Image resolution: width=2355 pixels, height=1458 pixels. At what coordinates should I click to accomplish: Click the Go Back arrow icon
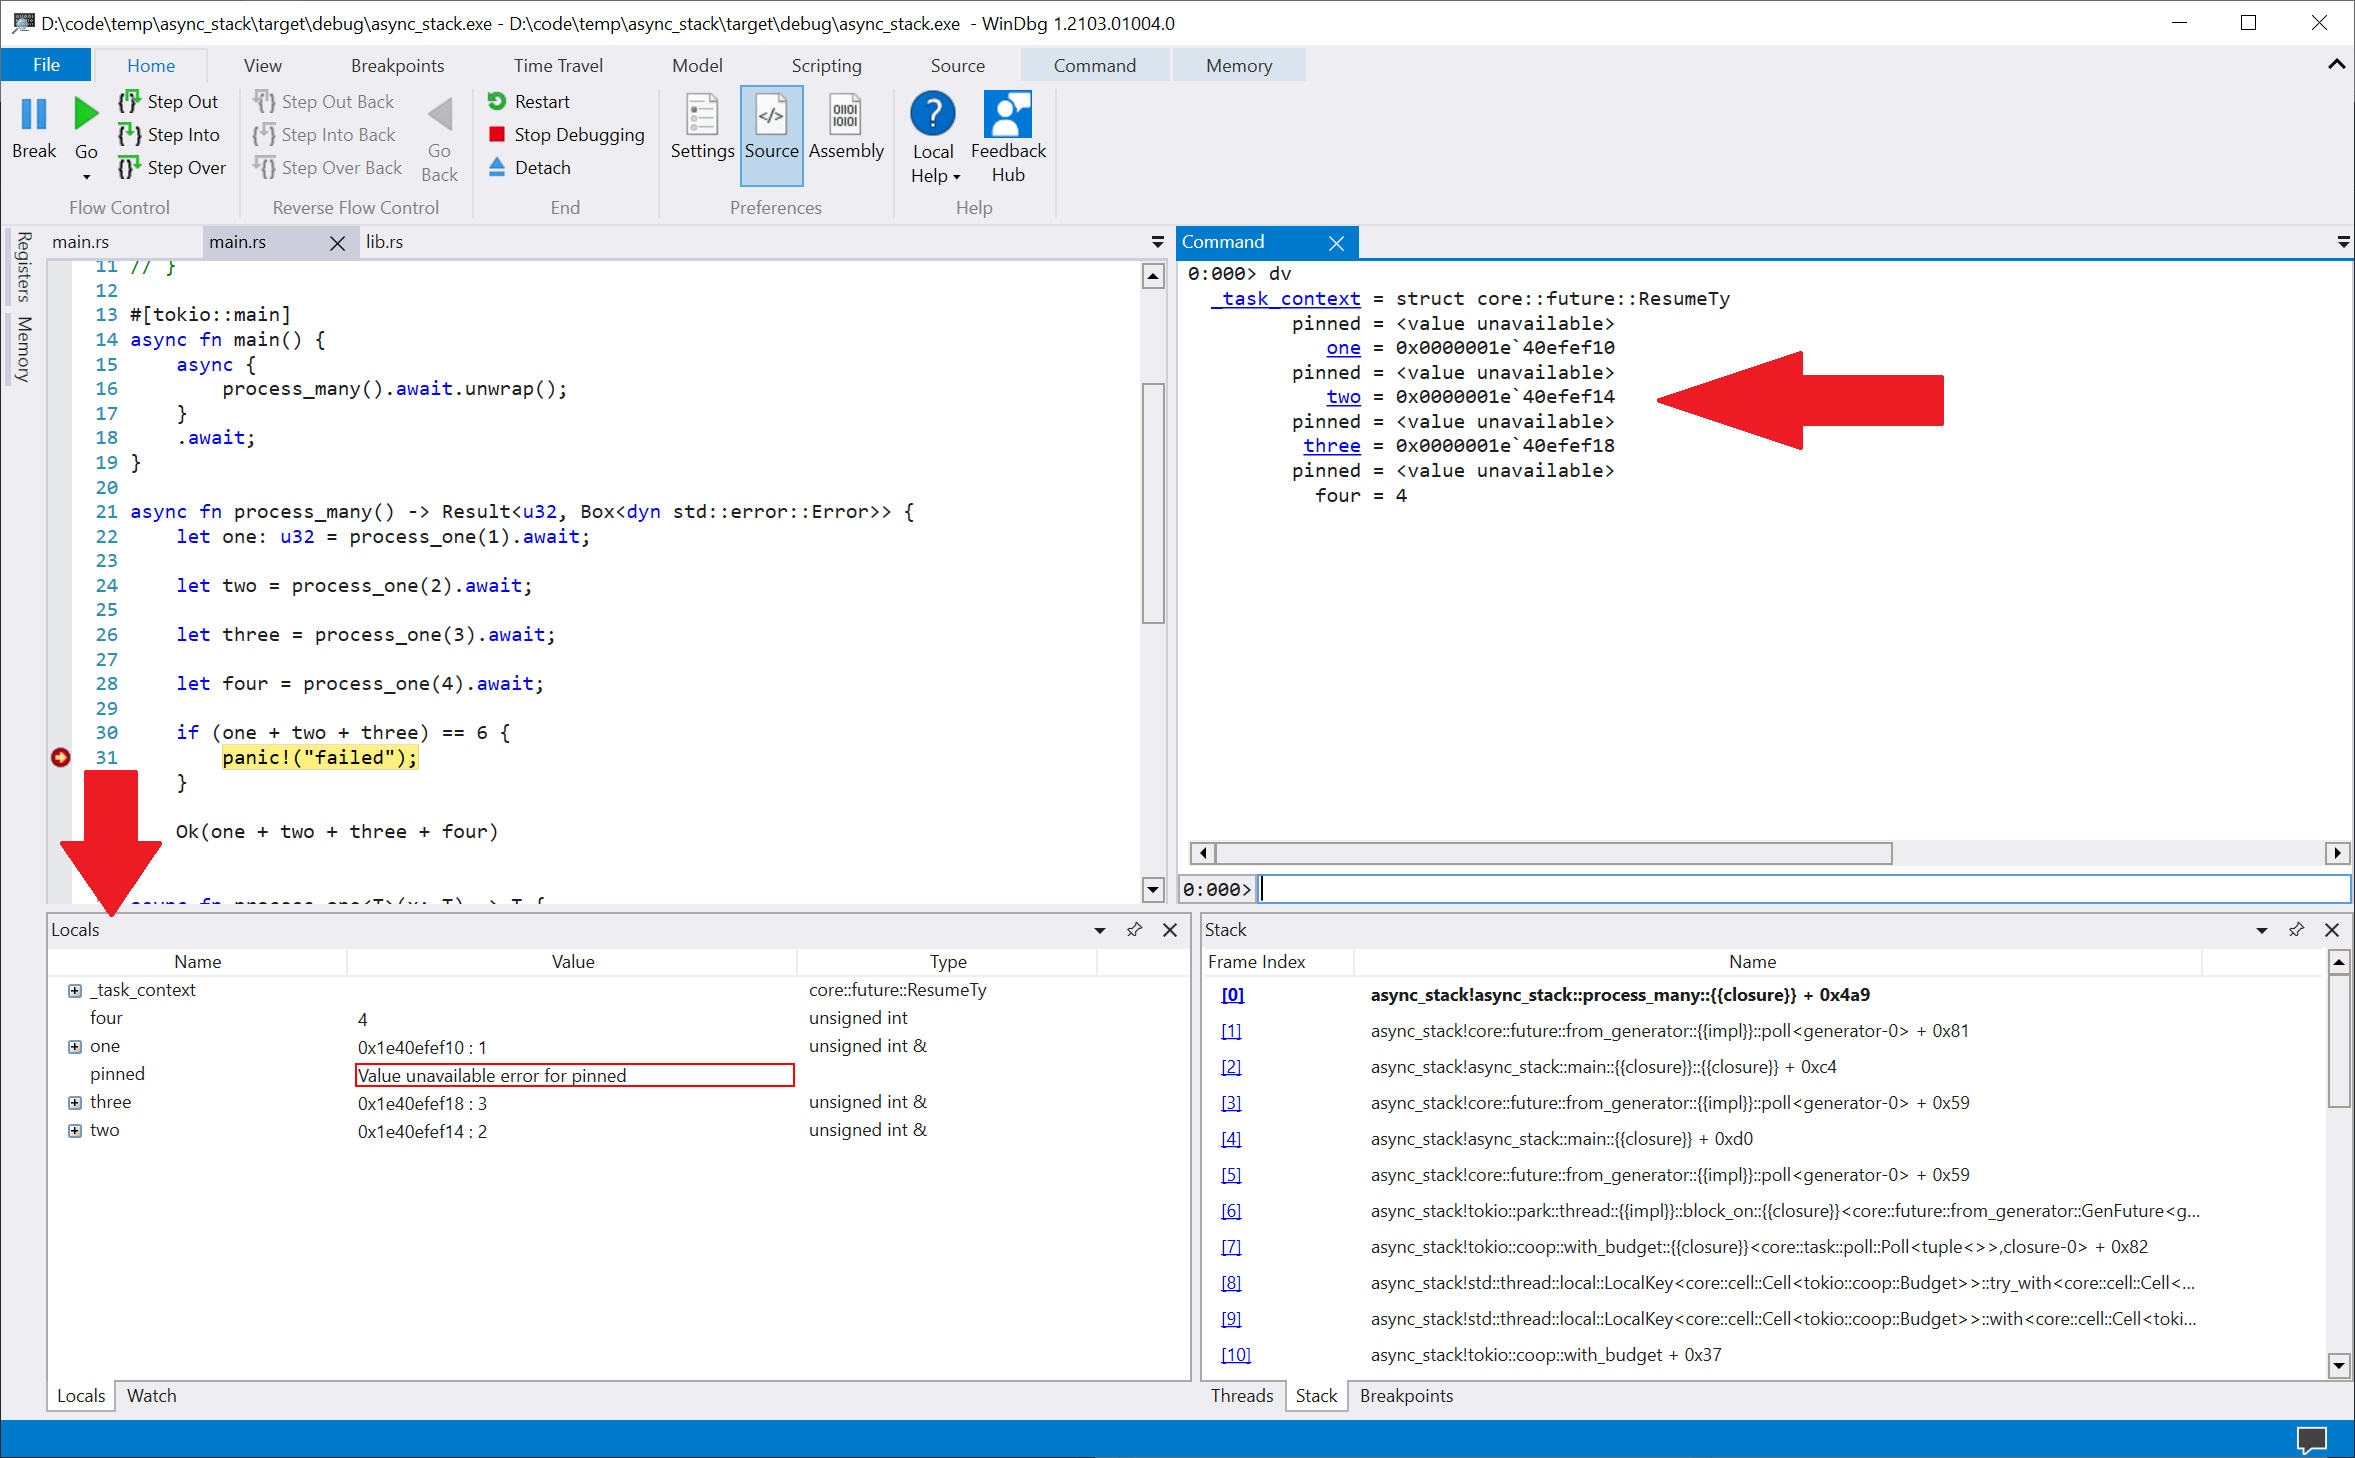(x=439, y=114)
